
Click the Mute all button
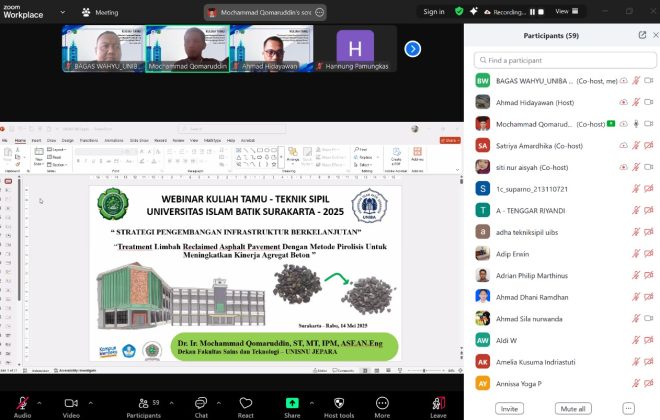[573, 409]
